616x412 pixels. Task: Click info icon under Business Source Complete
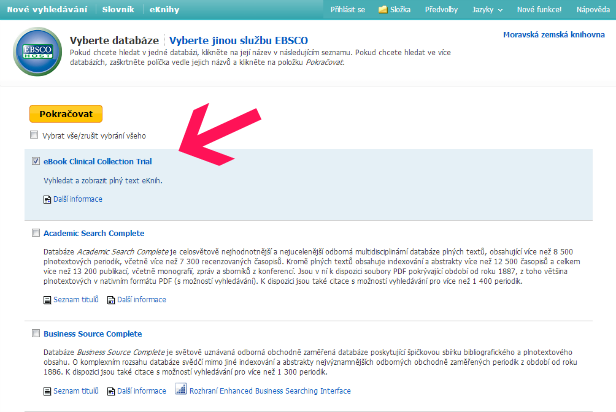click(x=111, y=391)
